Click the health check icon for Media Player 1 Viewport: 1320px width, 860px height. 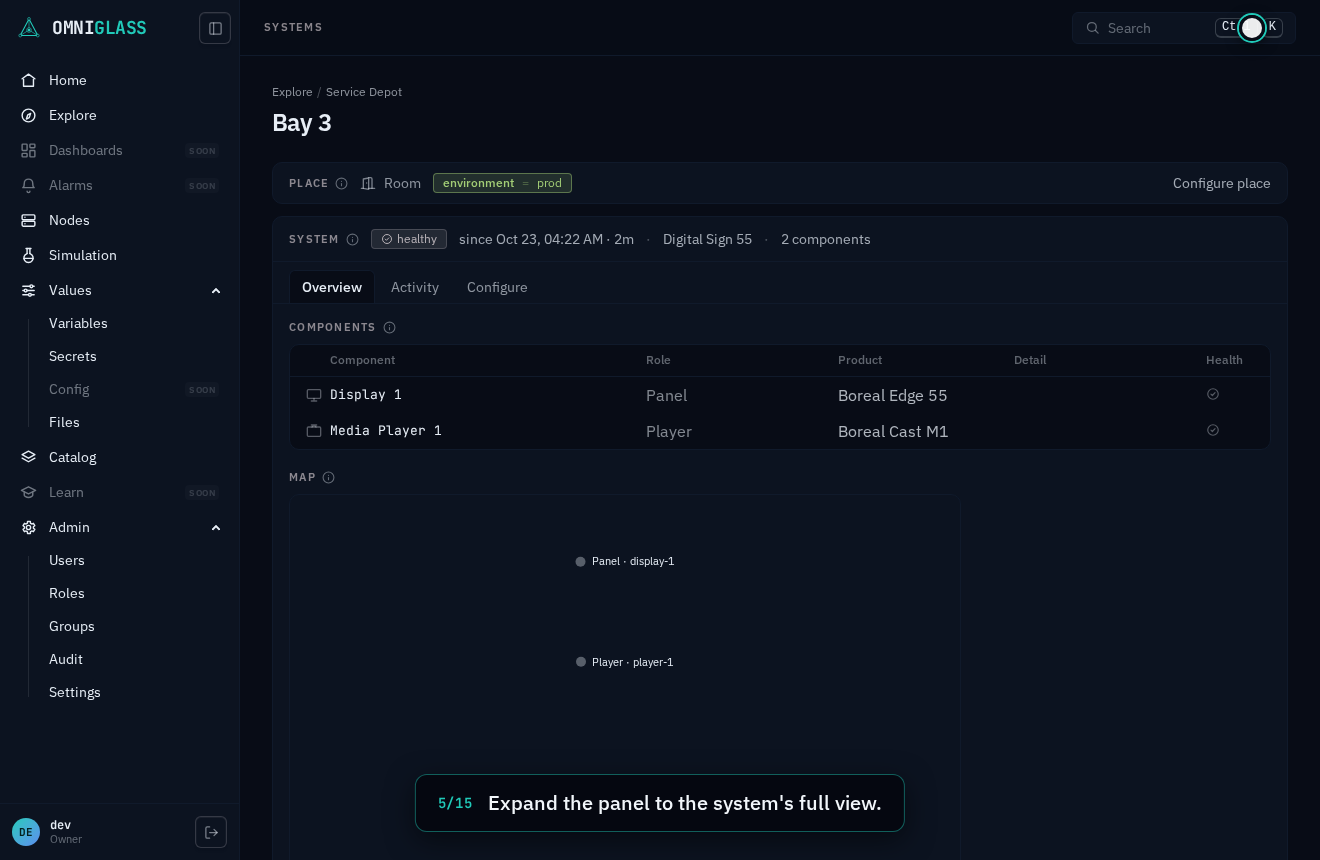point(1213,430)
